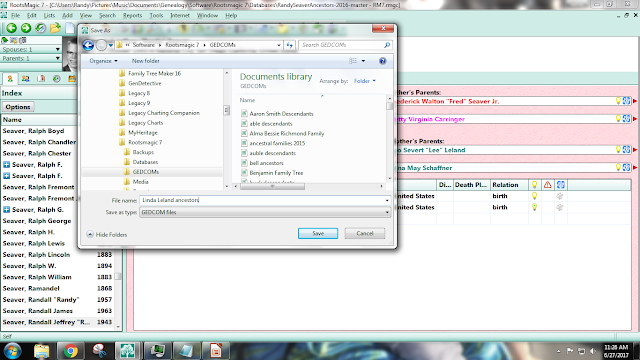Screen dimensions: 640x360
Task: Expand the plus box beside Seaver, Ralph G.
Action: pyautogui.click(x=7, y=209)
